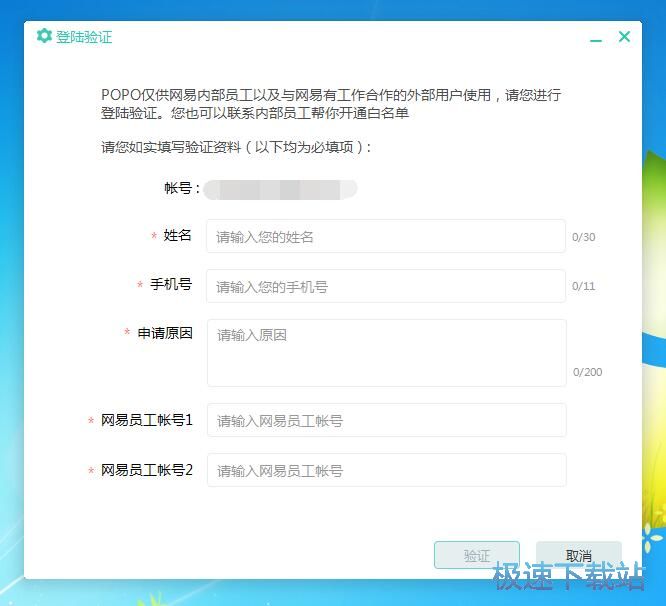Click the 取消 cancel button
This screenshot has width=666, height=606.
[578, 556]
